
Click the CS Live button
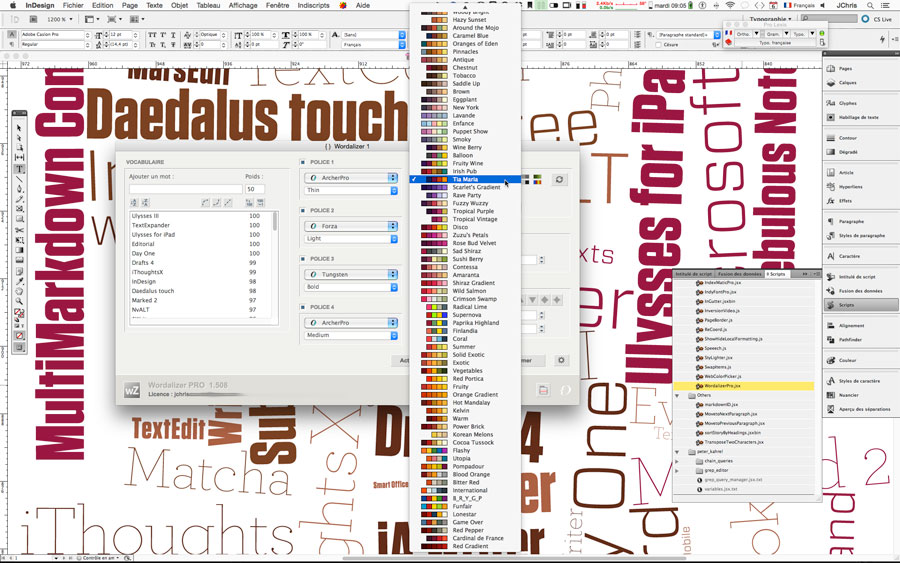click(876, 19)
